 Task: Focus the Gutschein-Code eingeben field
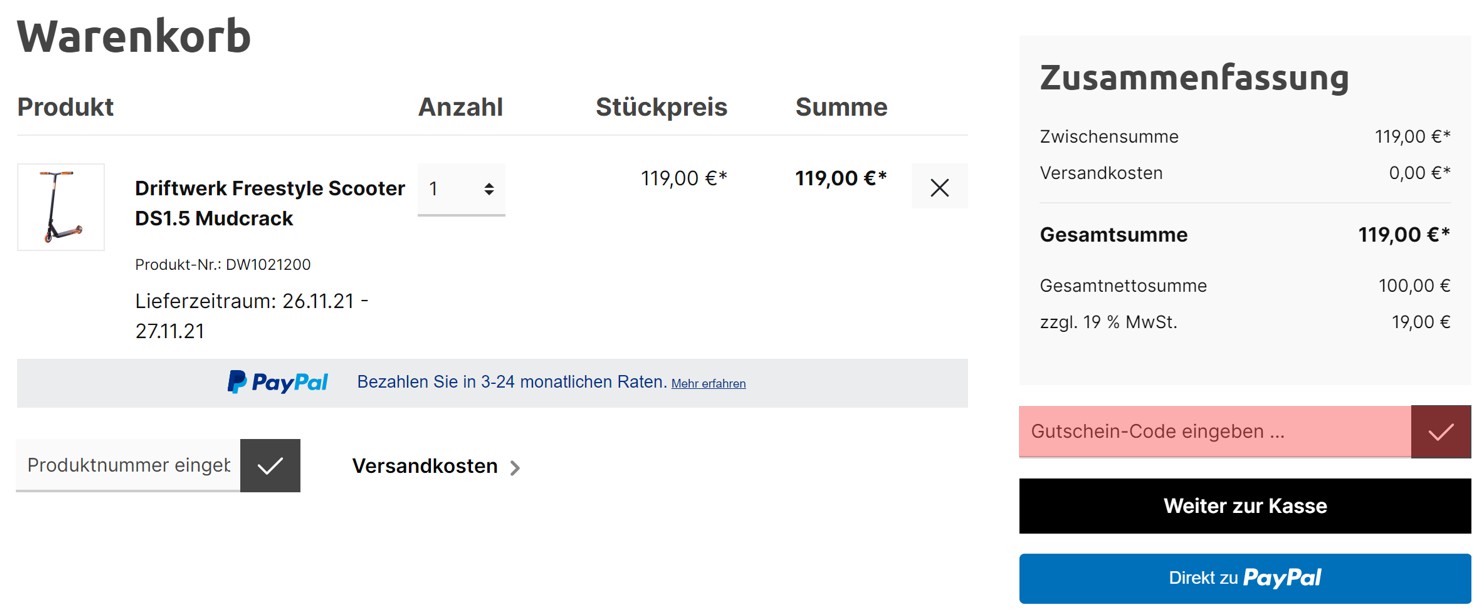click(x=1215, y=432)
